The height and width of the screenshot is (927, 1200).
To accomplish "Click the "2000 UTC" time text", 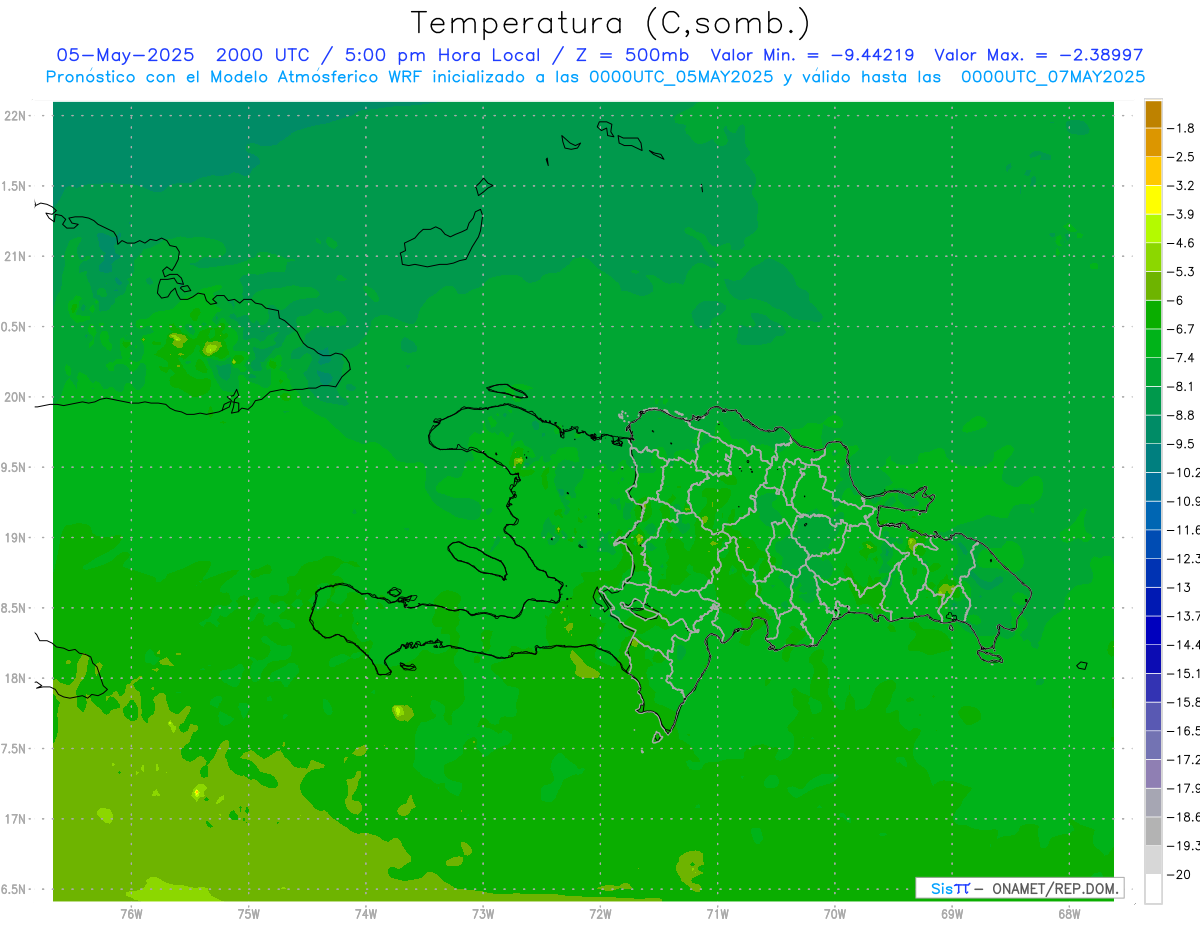I will [x=261, y=55].
